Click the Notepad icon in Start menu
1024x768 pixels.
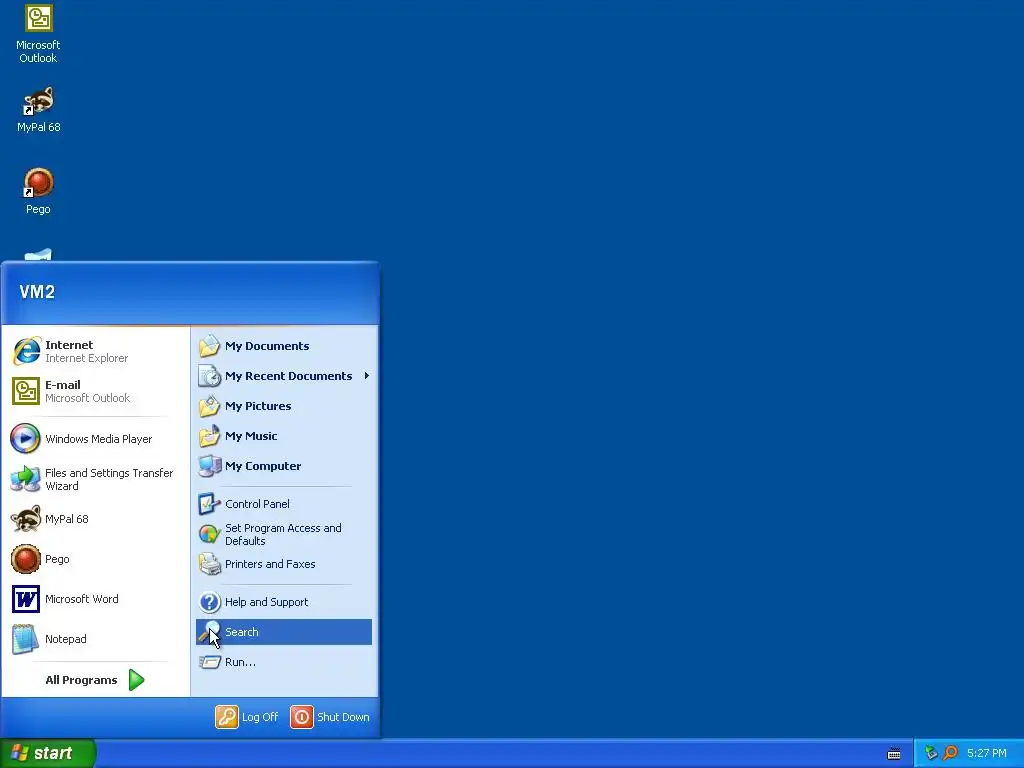click(25, 639)
